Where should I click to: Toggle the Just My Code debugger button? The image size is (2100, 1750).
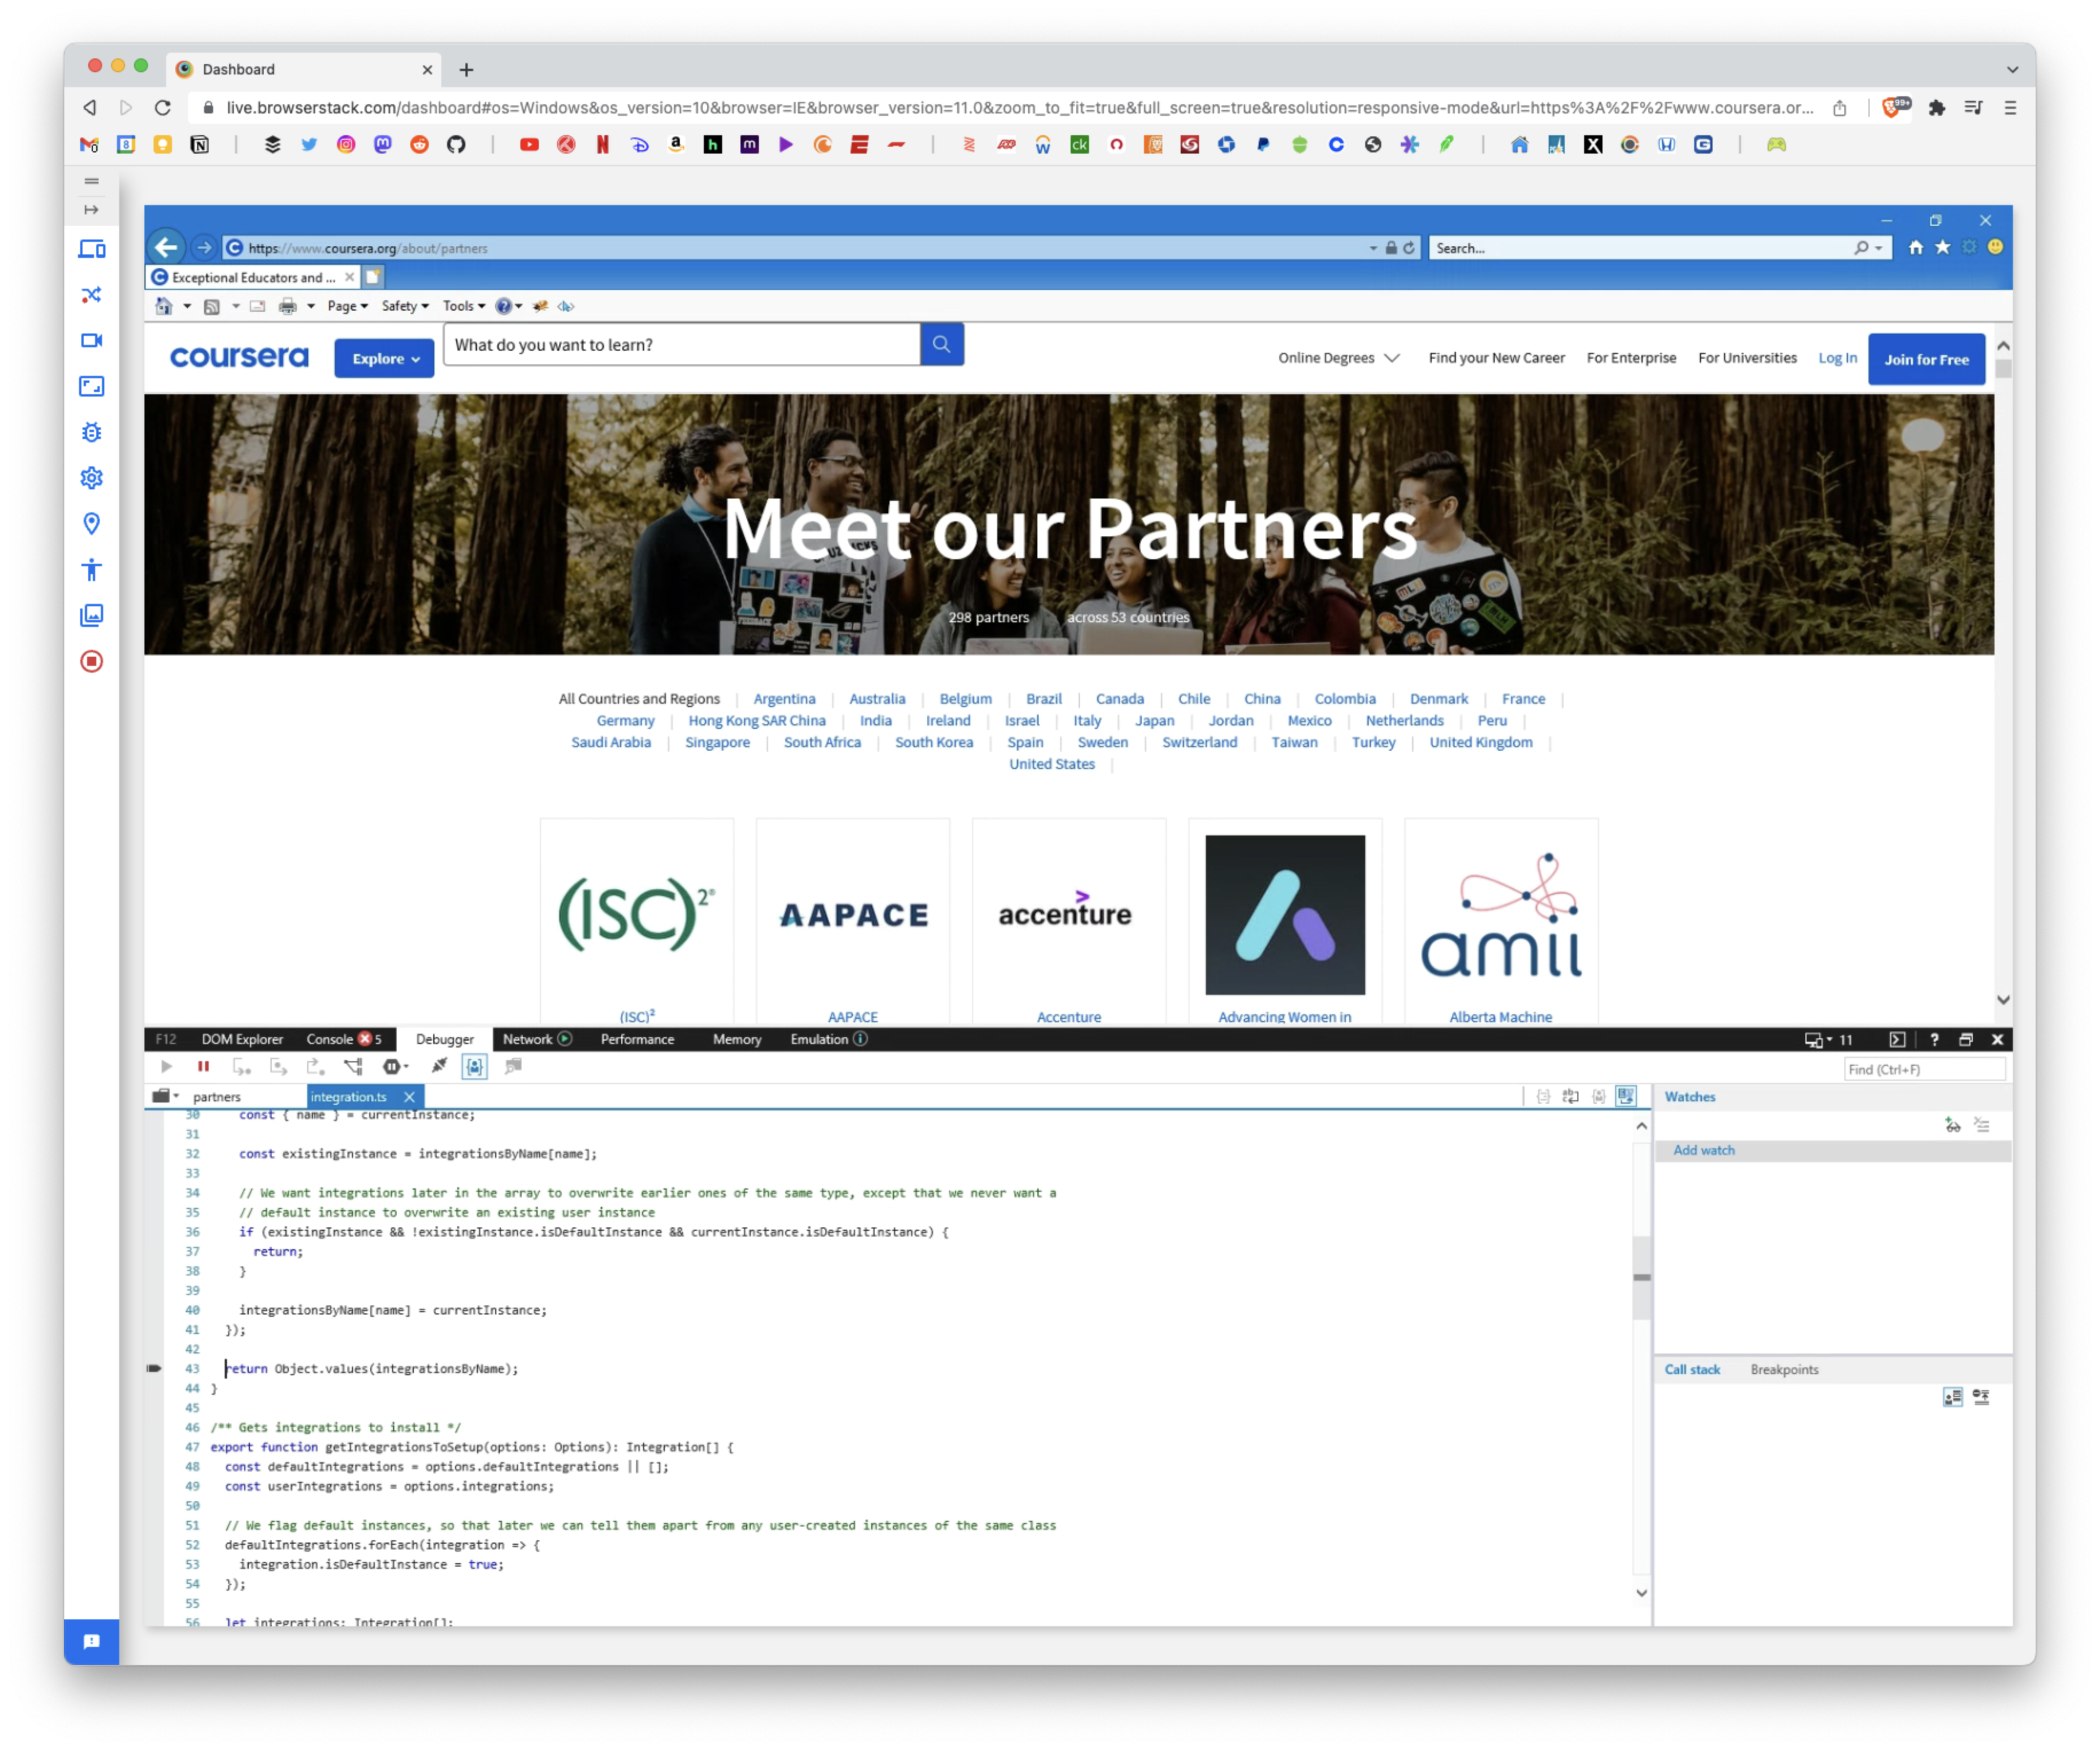475,1067
